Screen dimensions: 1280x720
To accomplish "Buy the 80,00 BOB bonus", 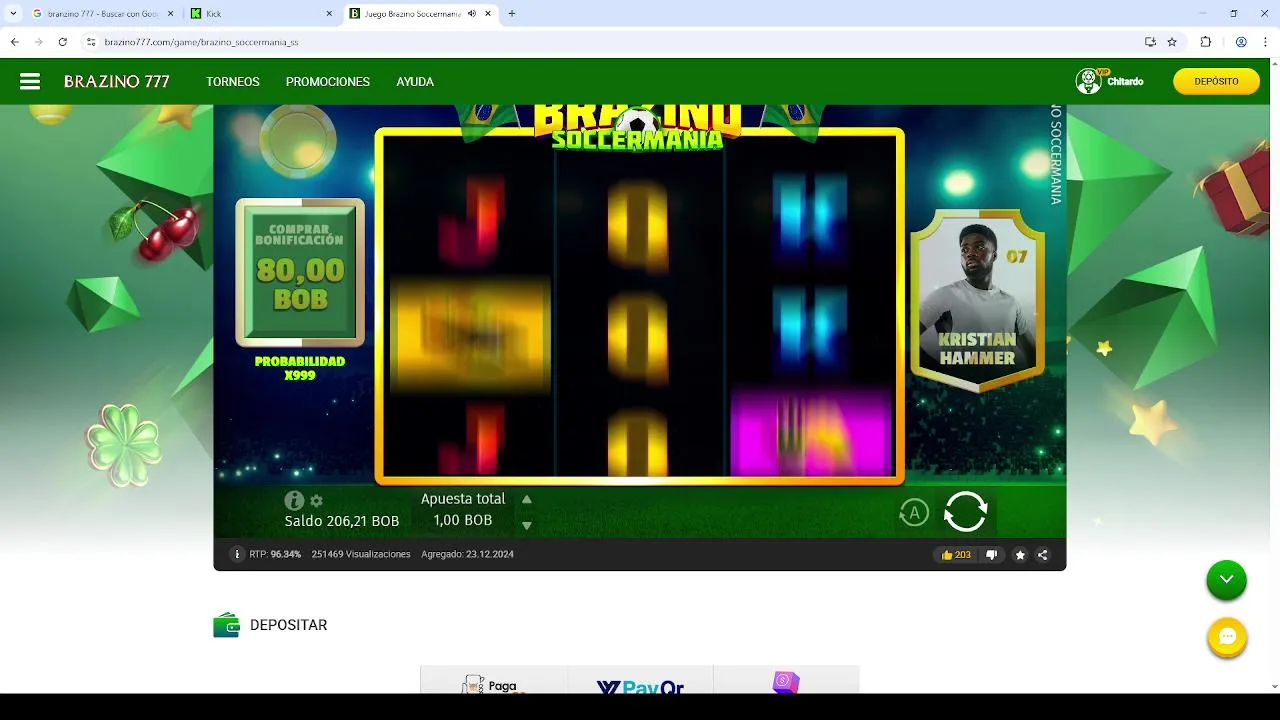I will (x=300, y=272).
